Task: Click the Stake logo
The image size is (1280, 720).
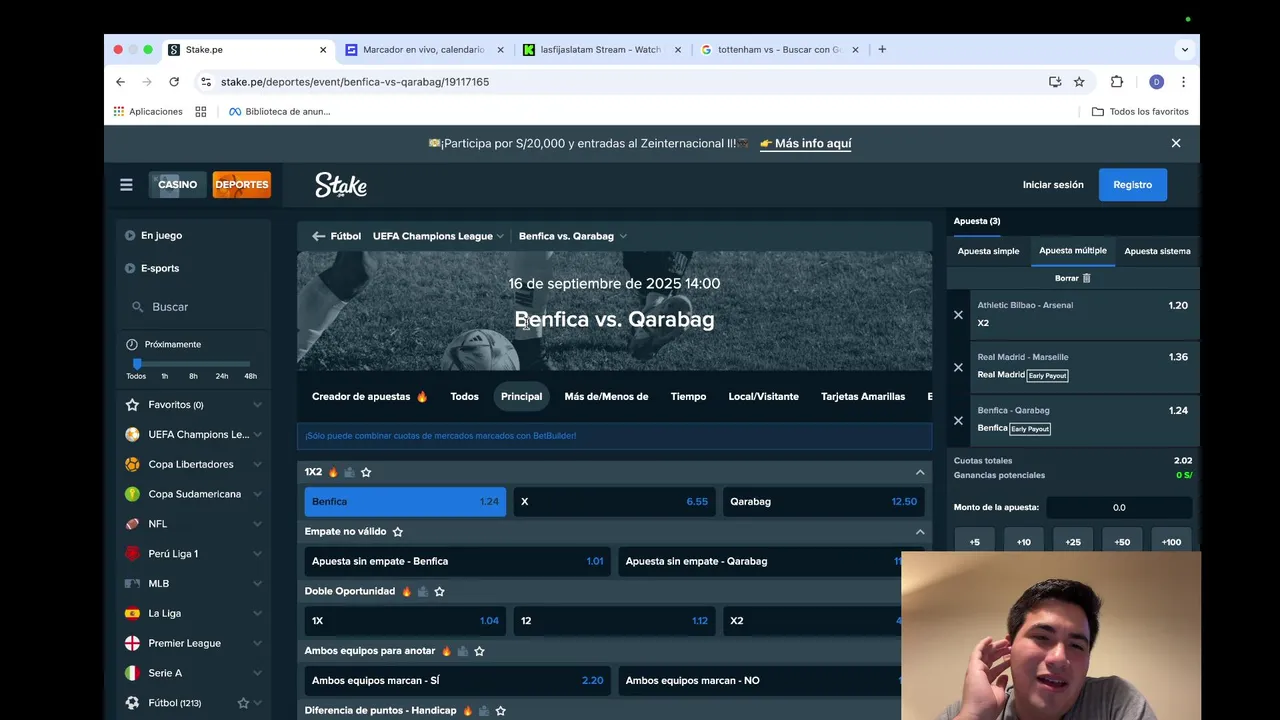Action: click(x=341, y=185)
